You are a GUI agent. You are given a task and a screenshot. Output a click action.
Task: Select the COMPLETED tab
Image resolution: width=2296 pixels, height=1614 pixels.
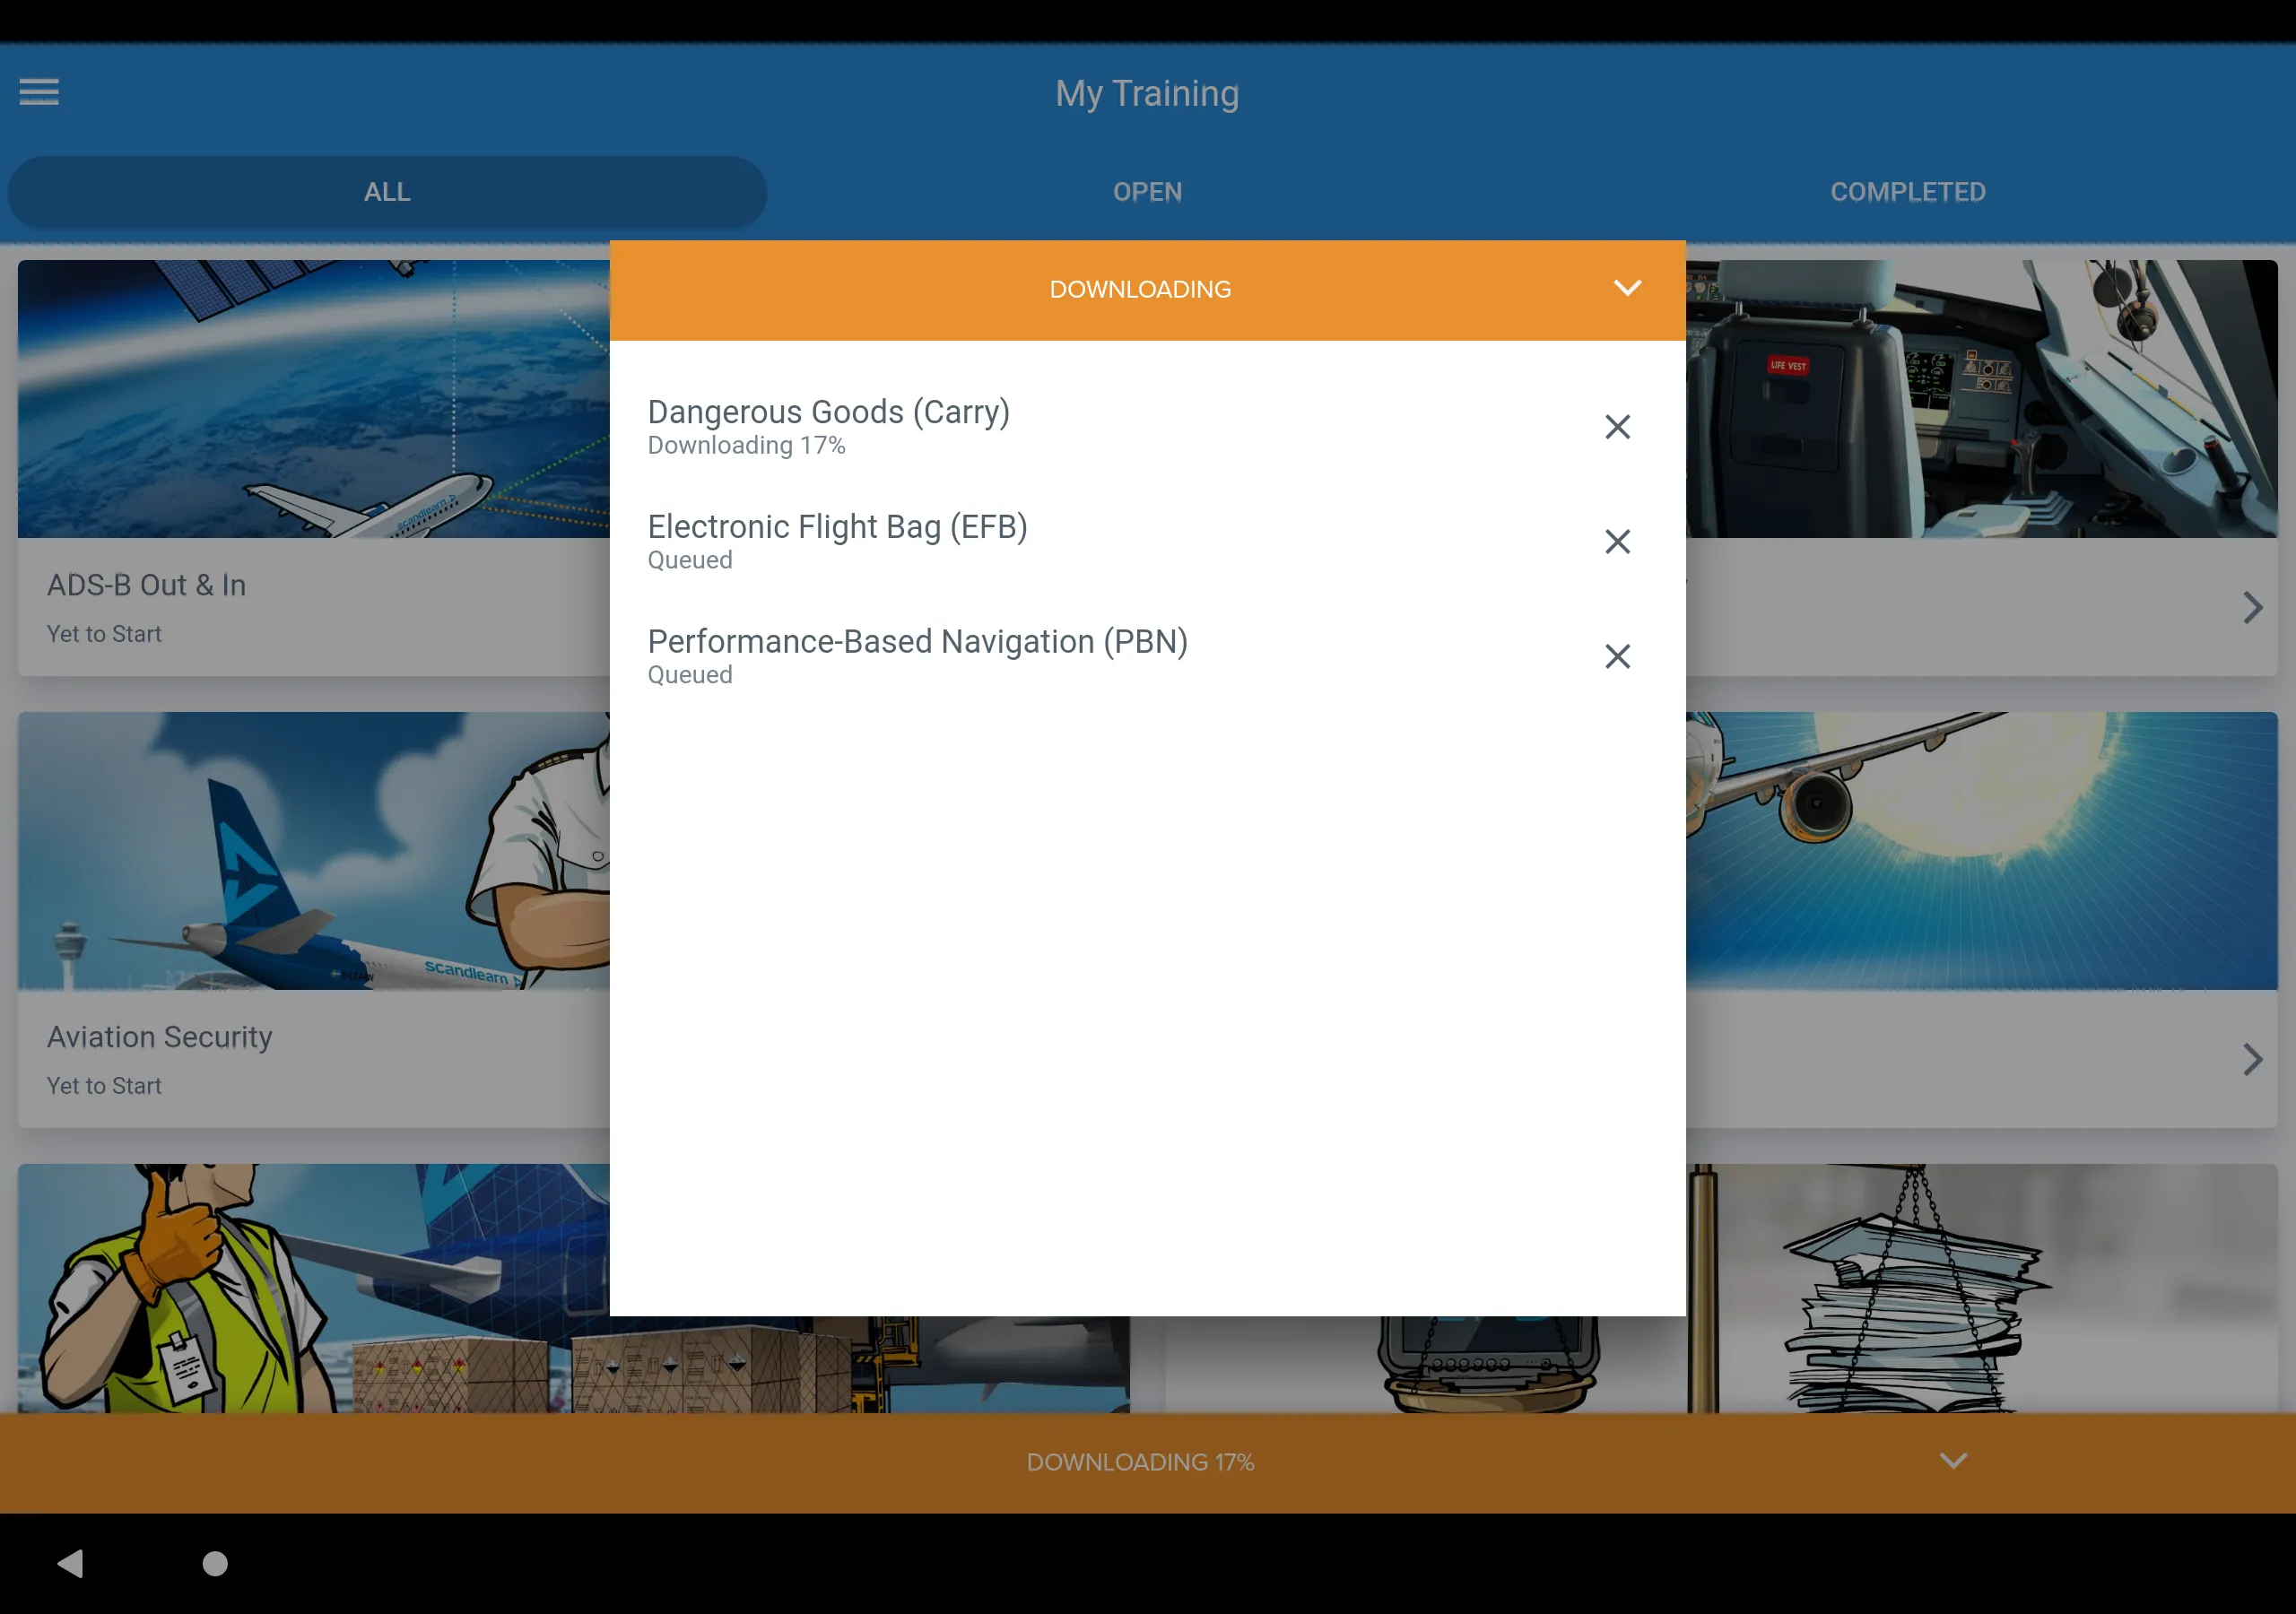click(x=1907, y=190)
